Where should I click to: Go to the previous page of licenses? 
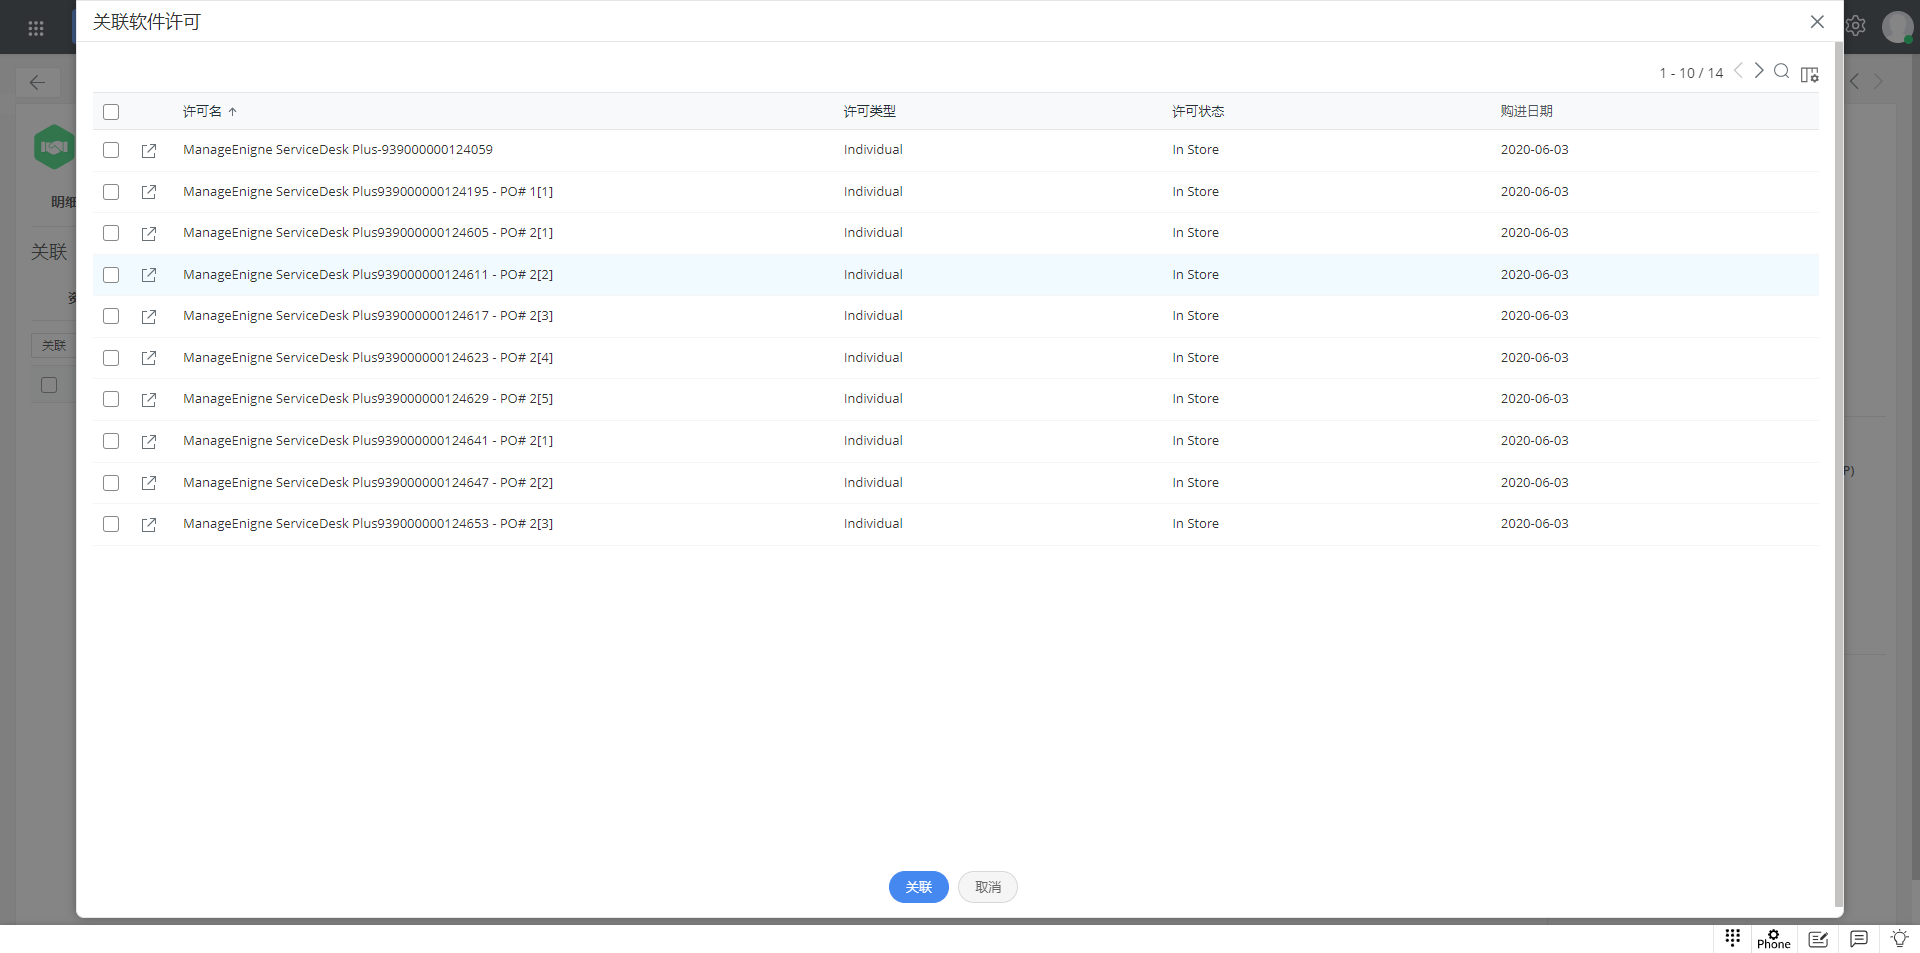(x=1738, y=71)
